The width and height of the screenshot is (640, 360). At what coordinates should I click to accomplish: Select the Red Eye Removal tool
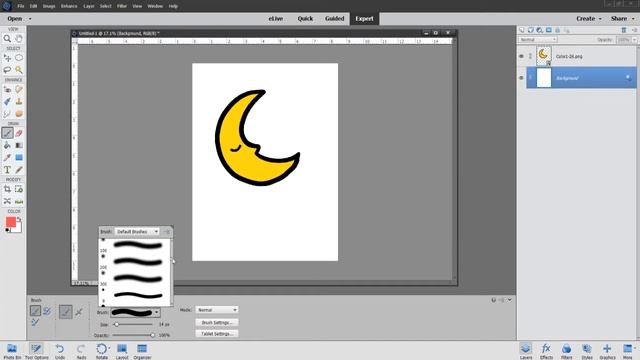pyautogui.click(x=7, y=89)
